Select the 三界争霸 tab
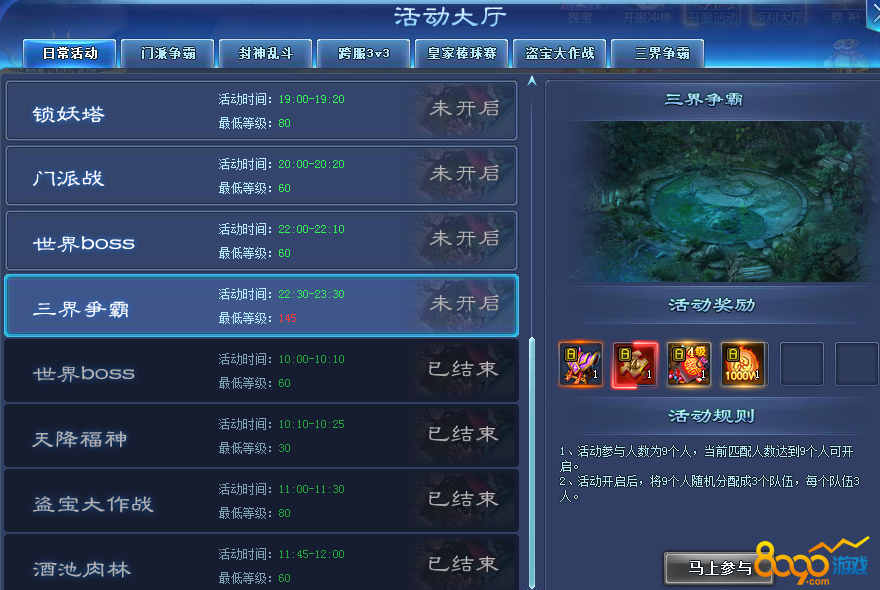Viewport: 880px width, 590px height. (658, 53)
